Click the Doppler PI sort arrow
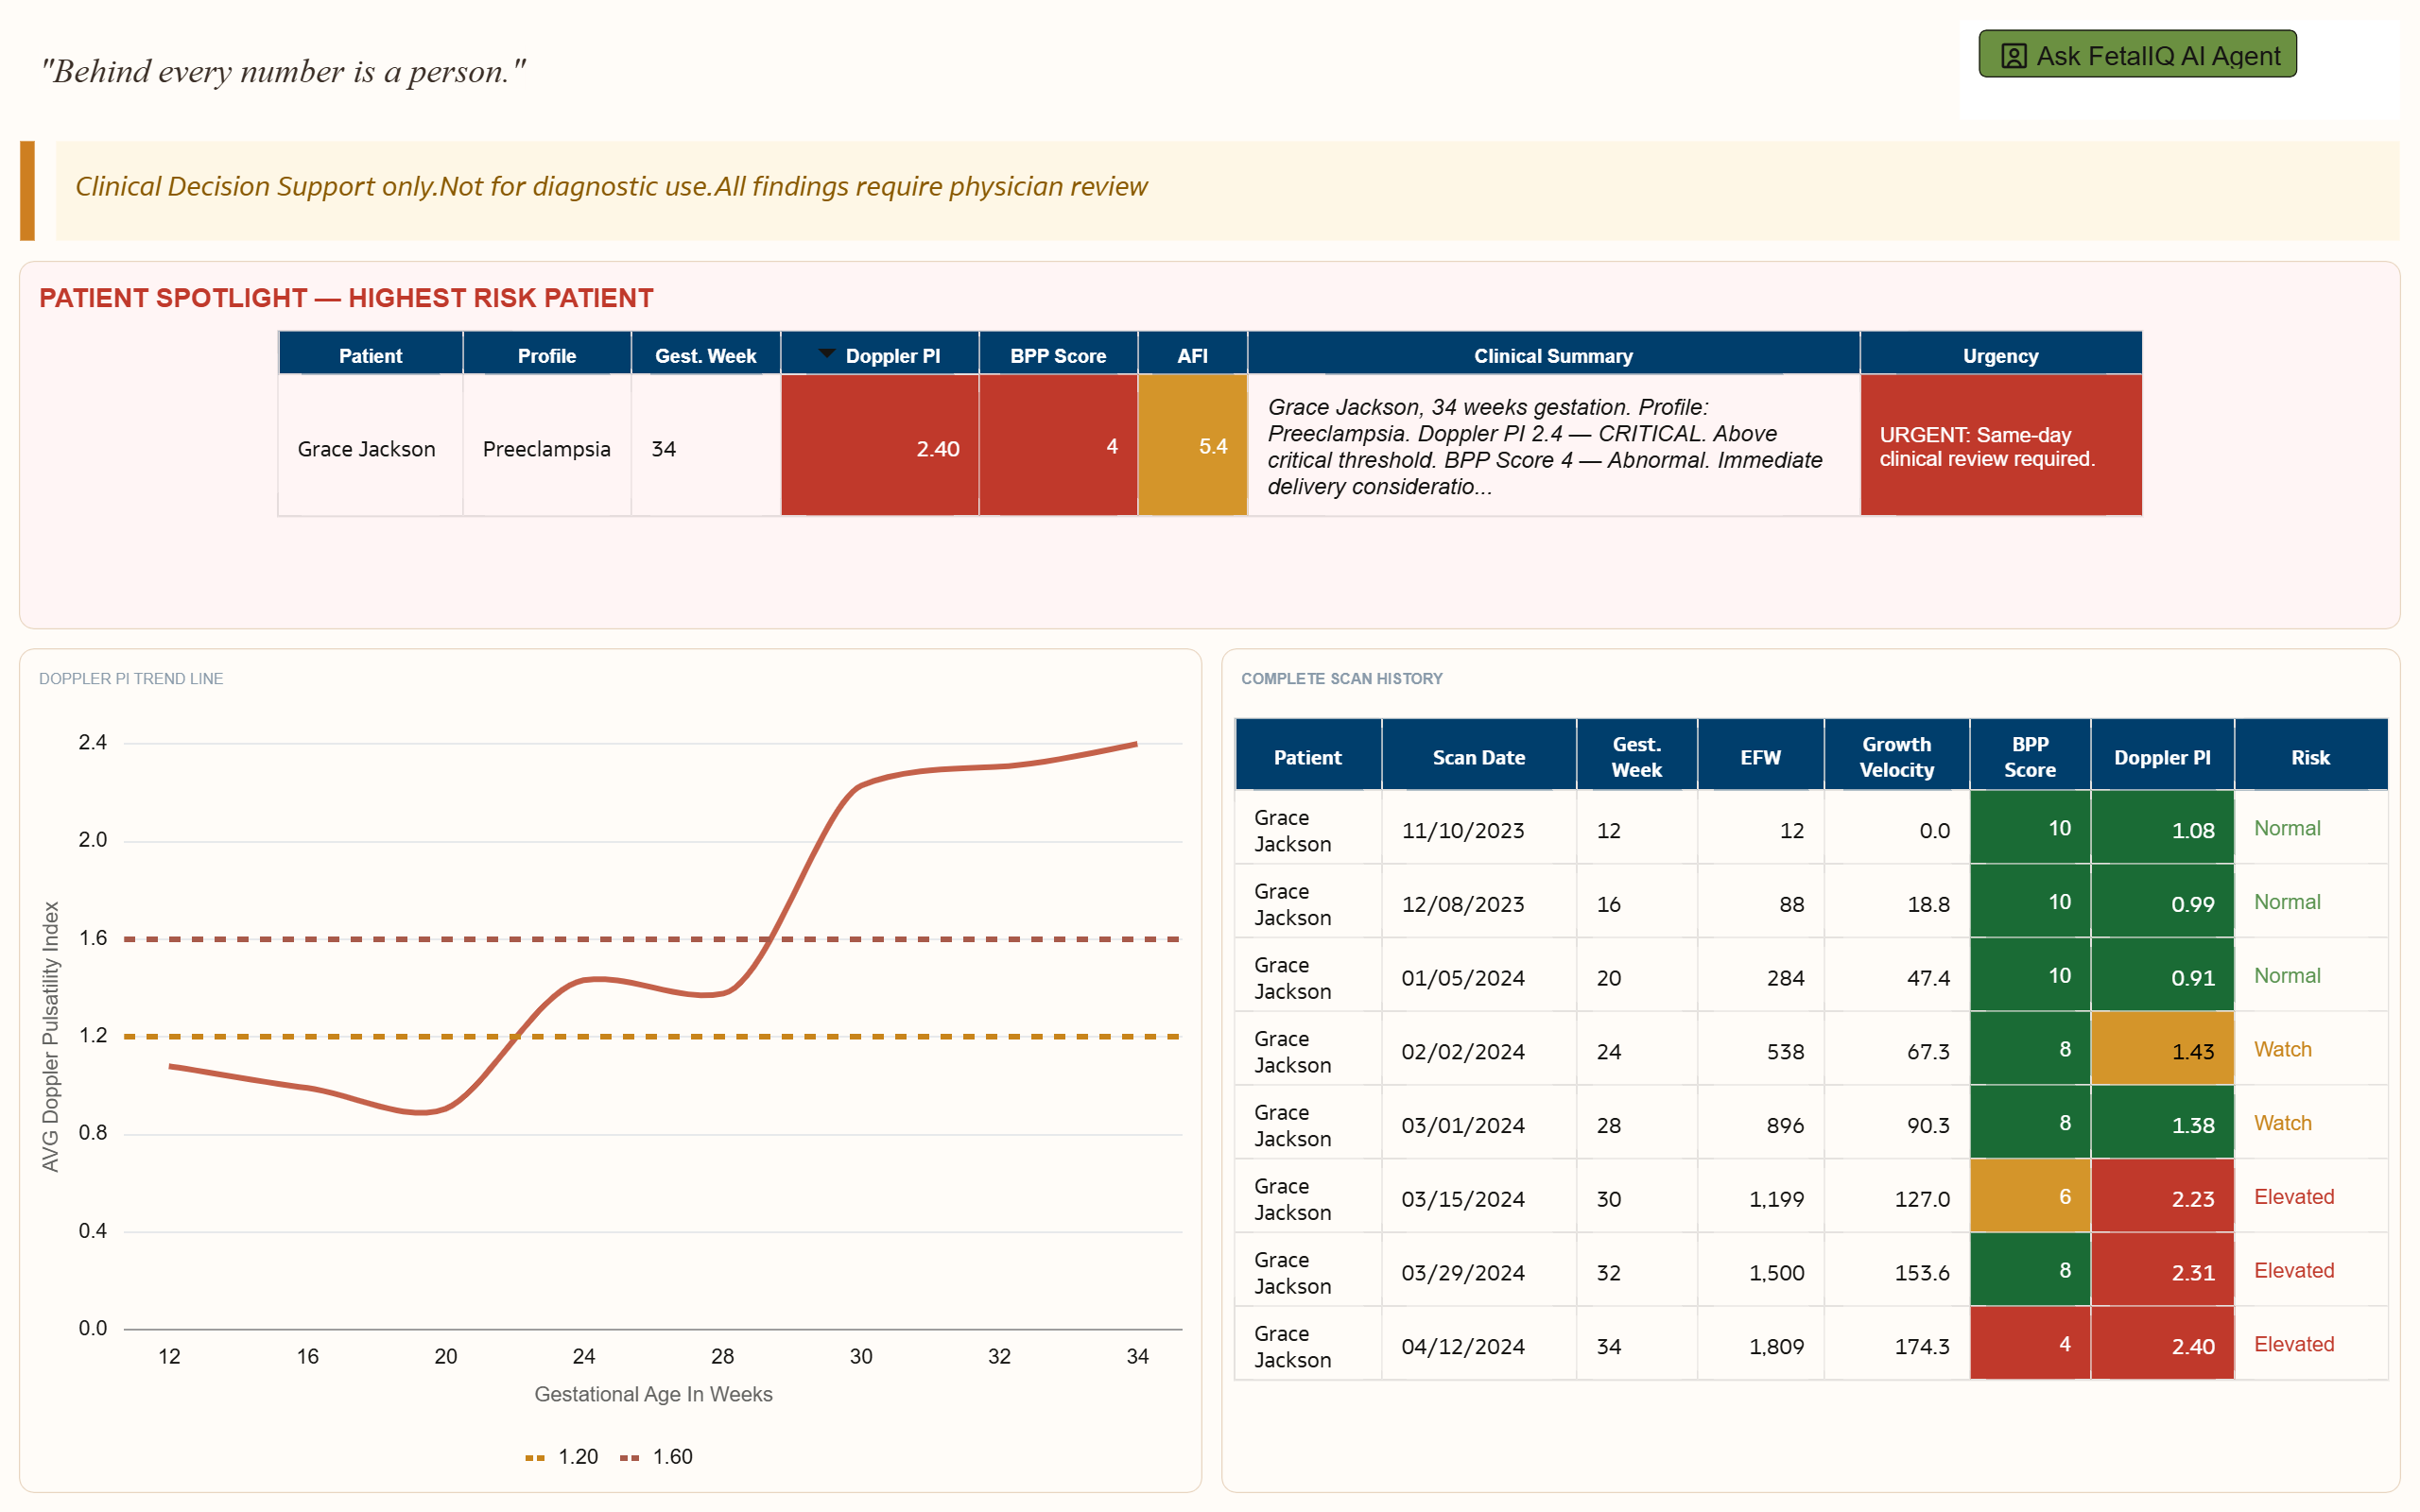2420x1512 pixels. click(826, 352)
